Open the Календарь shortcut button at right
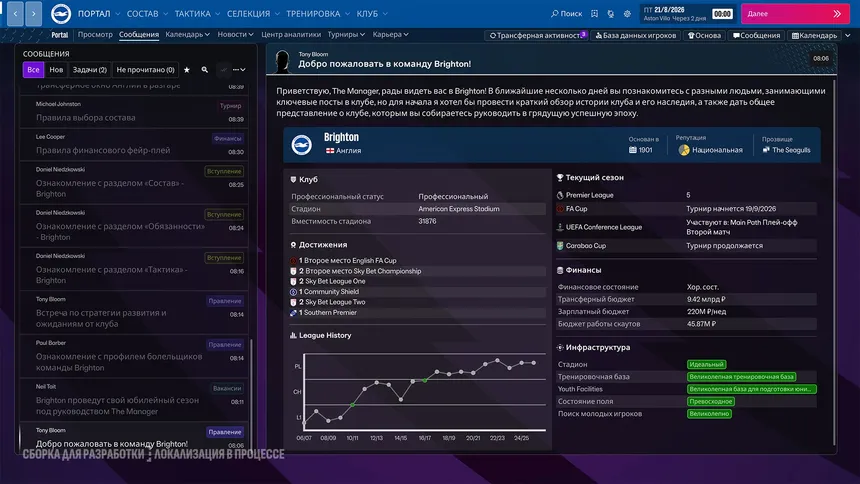 point(814,35)
